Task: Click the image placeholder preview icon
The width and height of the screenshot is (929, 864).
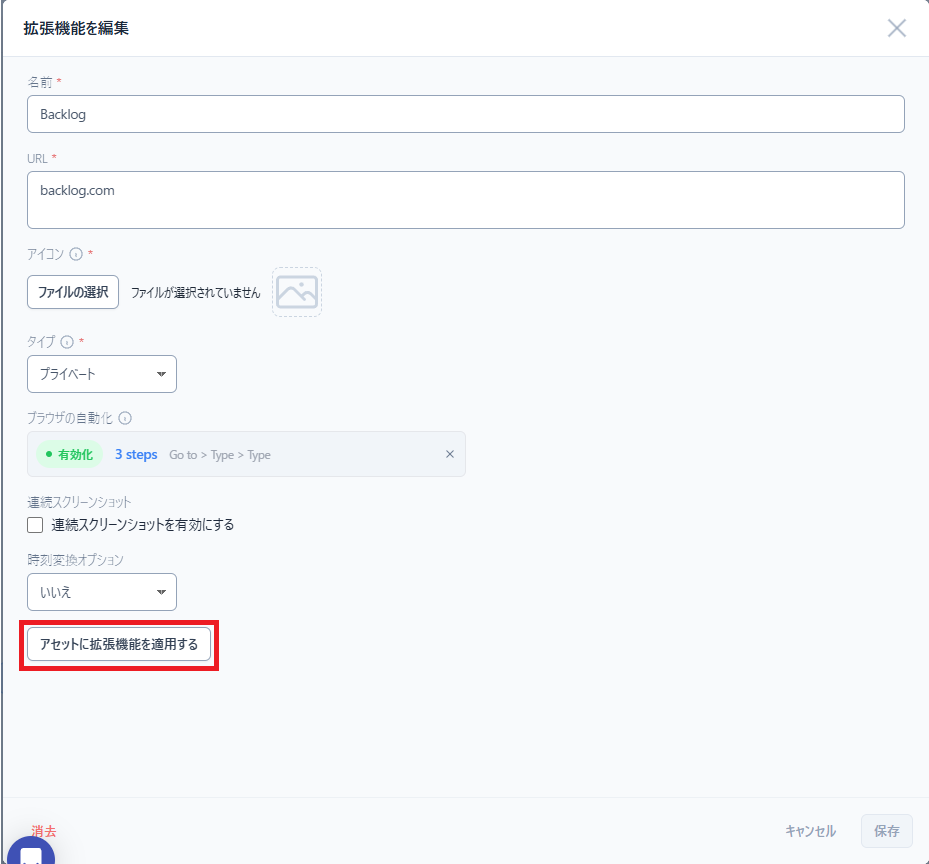Action: (x=297, y=292)
